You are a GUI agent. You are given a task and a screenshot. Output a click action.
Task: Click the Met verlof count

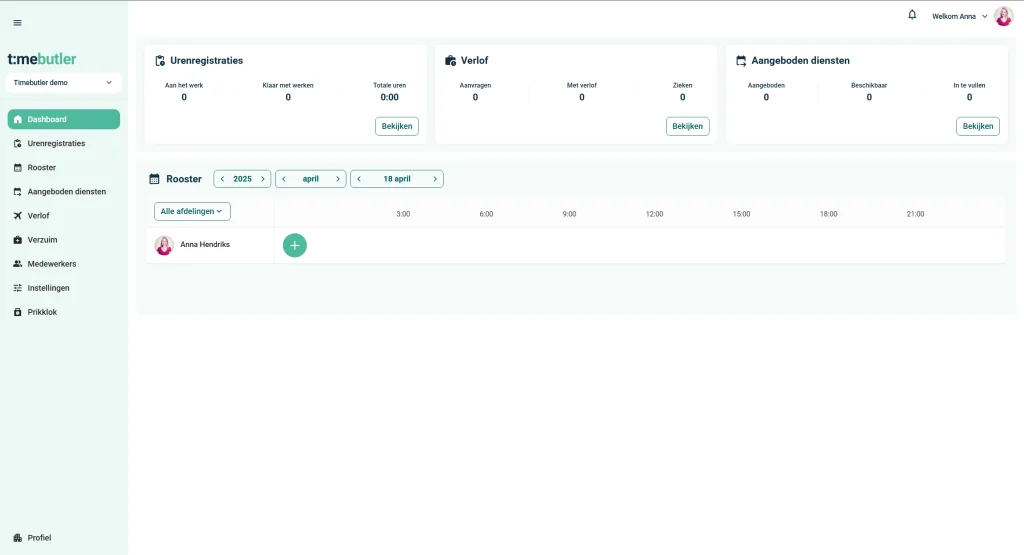click(x=582, y=97)
